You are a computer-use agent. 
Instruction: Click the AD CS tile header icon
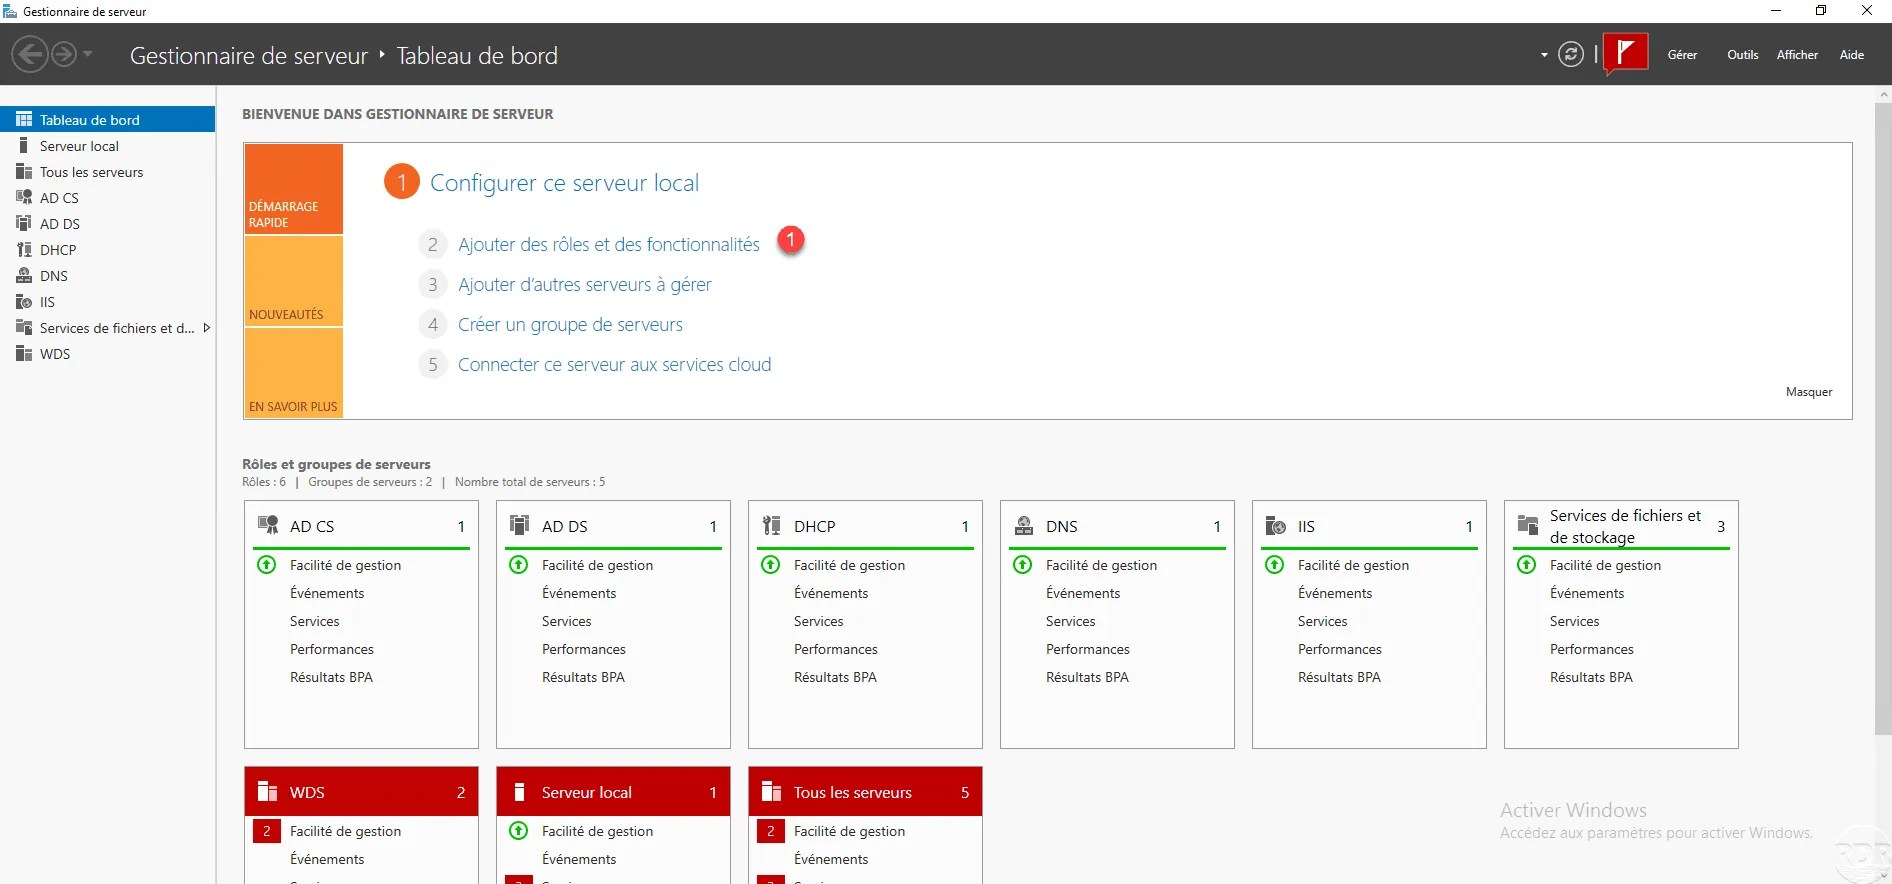coord(268,525)
